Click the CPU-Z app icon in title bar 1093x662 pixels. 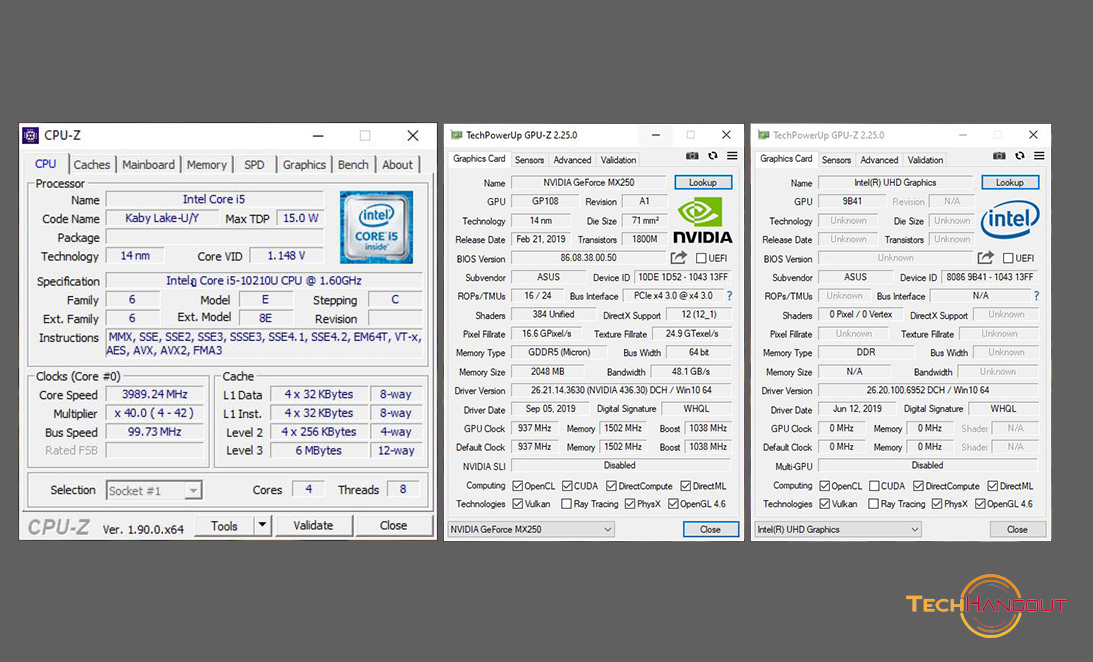[31, 135]
